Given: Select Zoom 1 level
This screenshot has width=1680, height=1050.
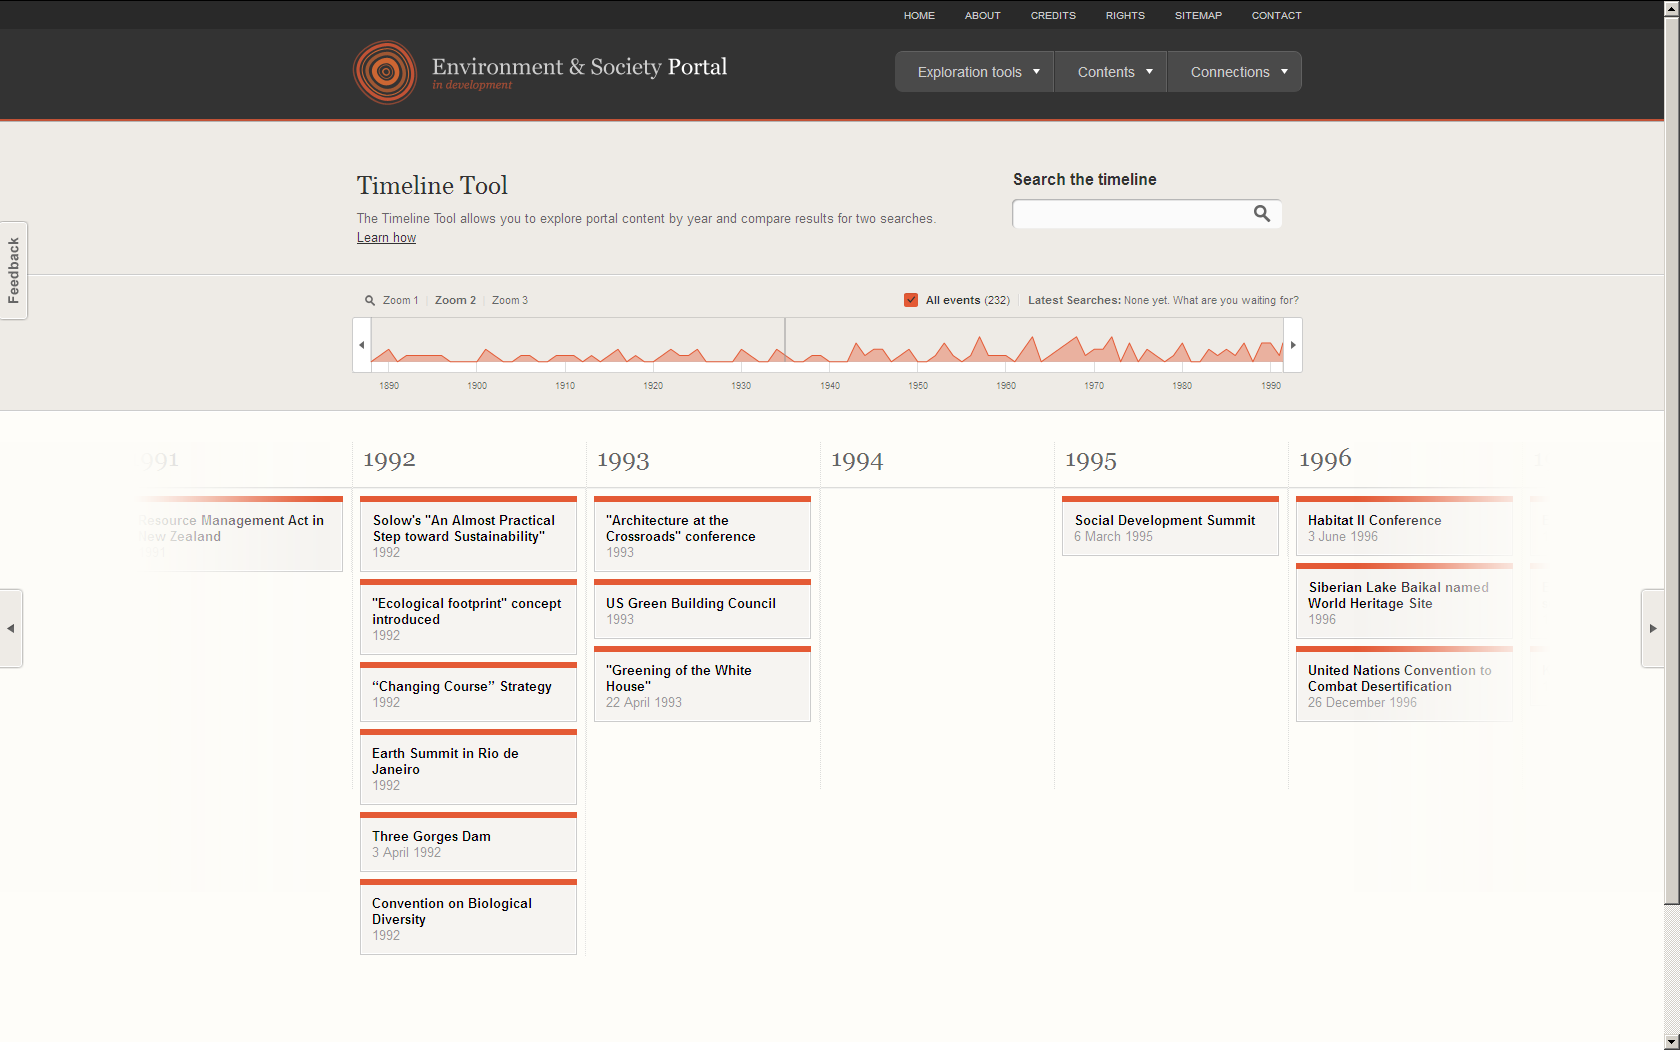Looking at the screenshot, I should pyautogui.click(x=400, y=300).
